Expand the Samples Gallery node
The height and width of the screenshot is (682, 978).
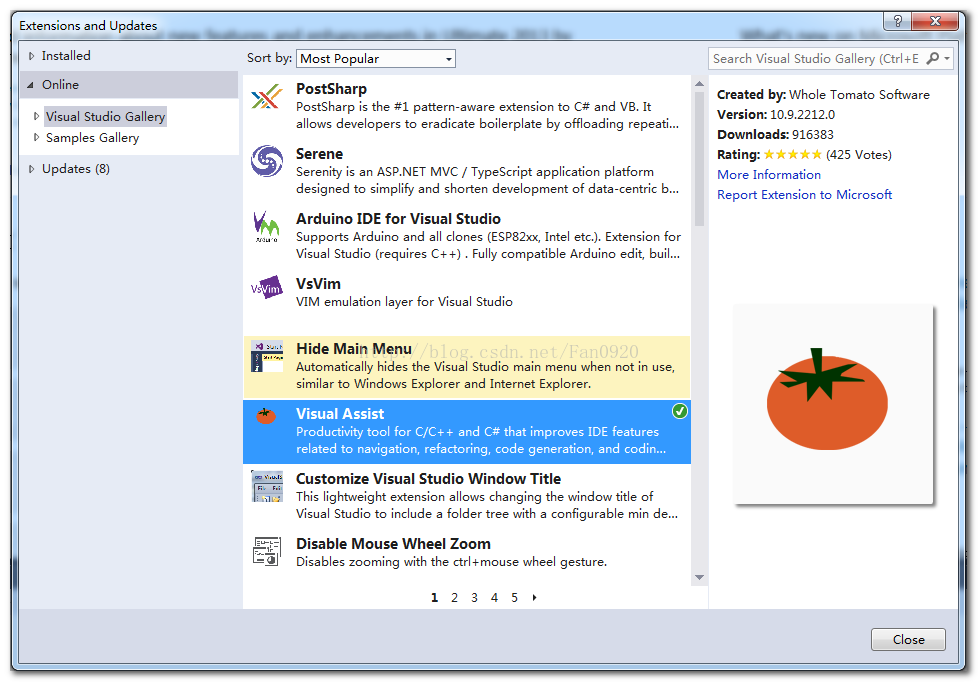[x=36, y=137]
